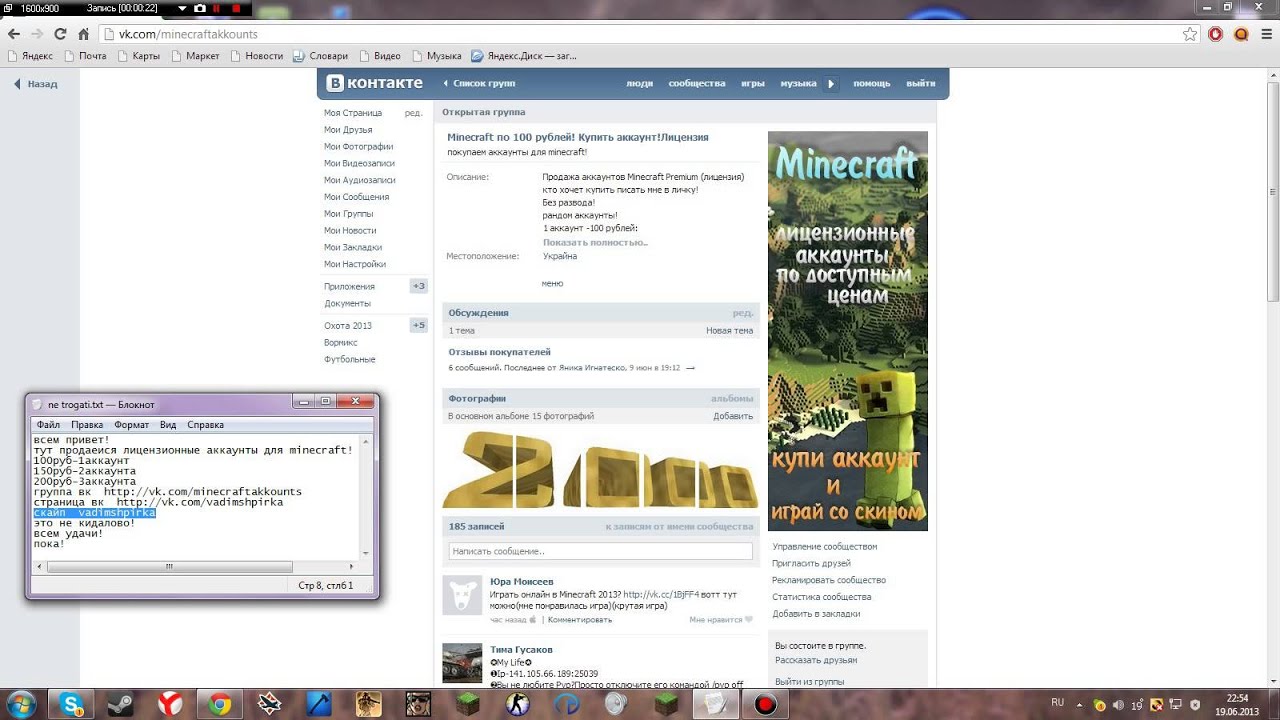Go to browser home page icon
Viewport: 1280px width, 720px height.
[x=84, y=34]
